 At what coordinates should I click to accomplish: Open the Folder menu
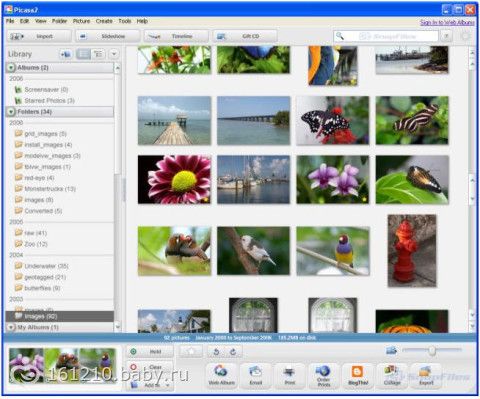[x=59, y=21]
